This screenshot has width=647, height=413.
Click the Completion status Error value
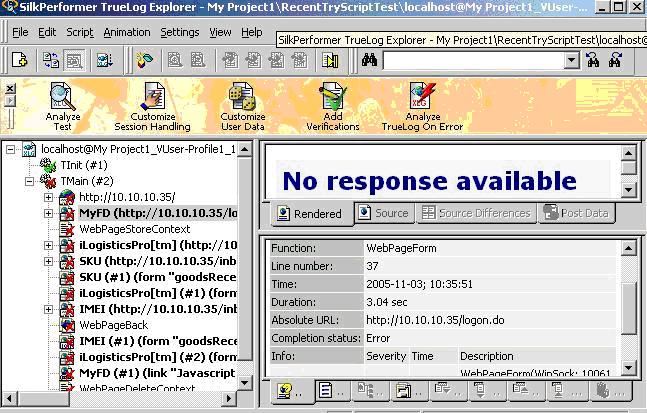click(x=378, y=338)
